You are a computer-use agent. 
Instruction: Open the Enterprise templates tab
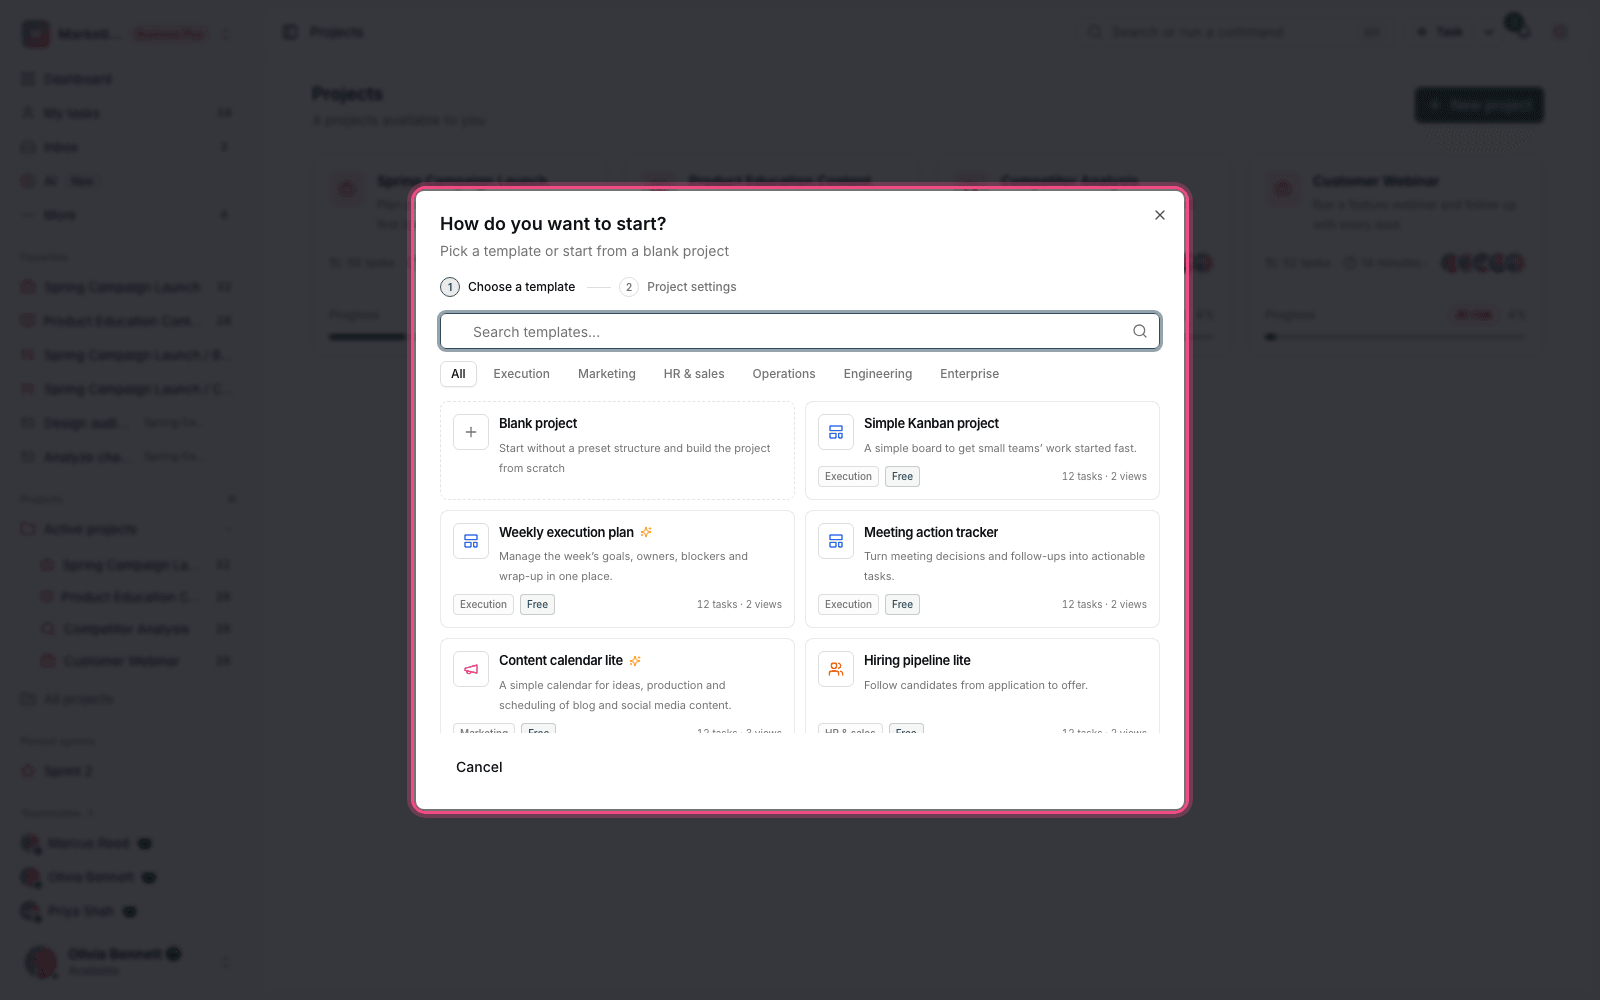[x=969, y=374]
